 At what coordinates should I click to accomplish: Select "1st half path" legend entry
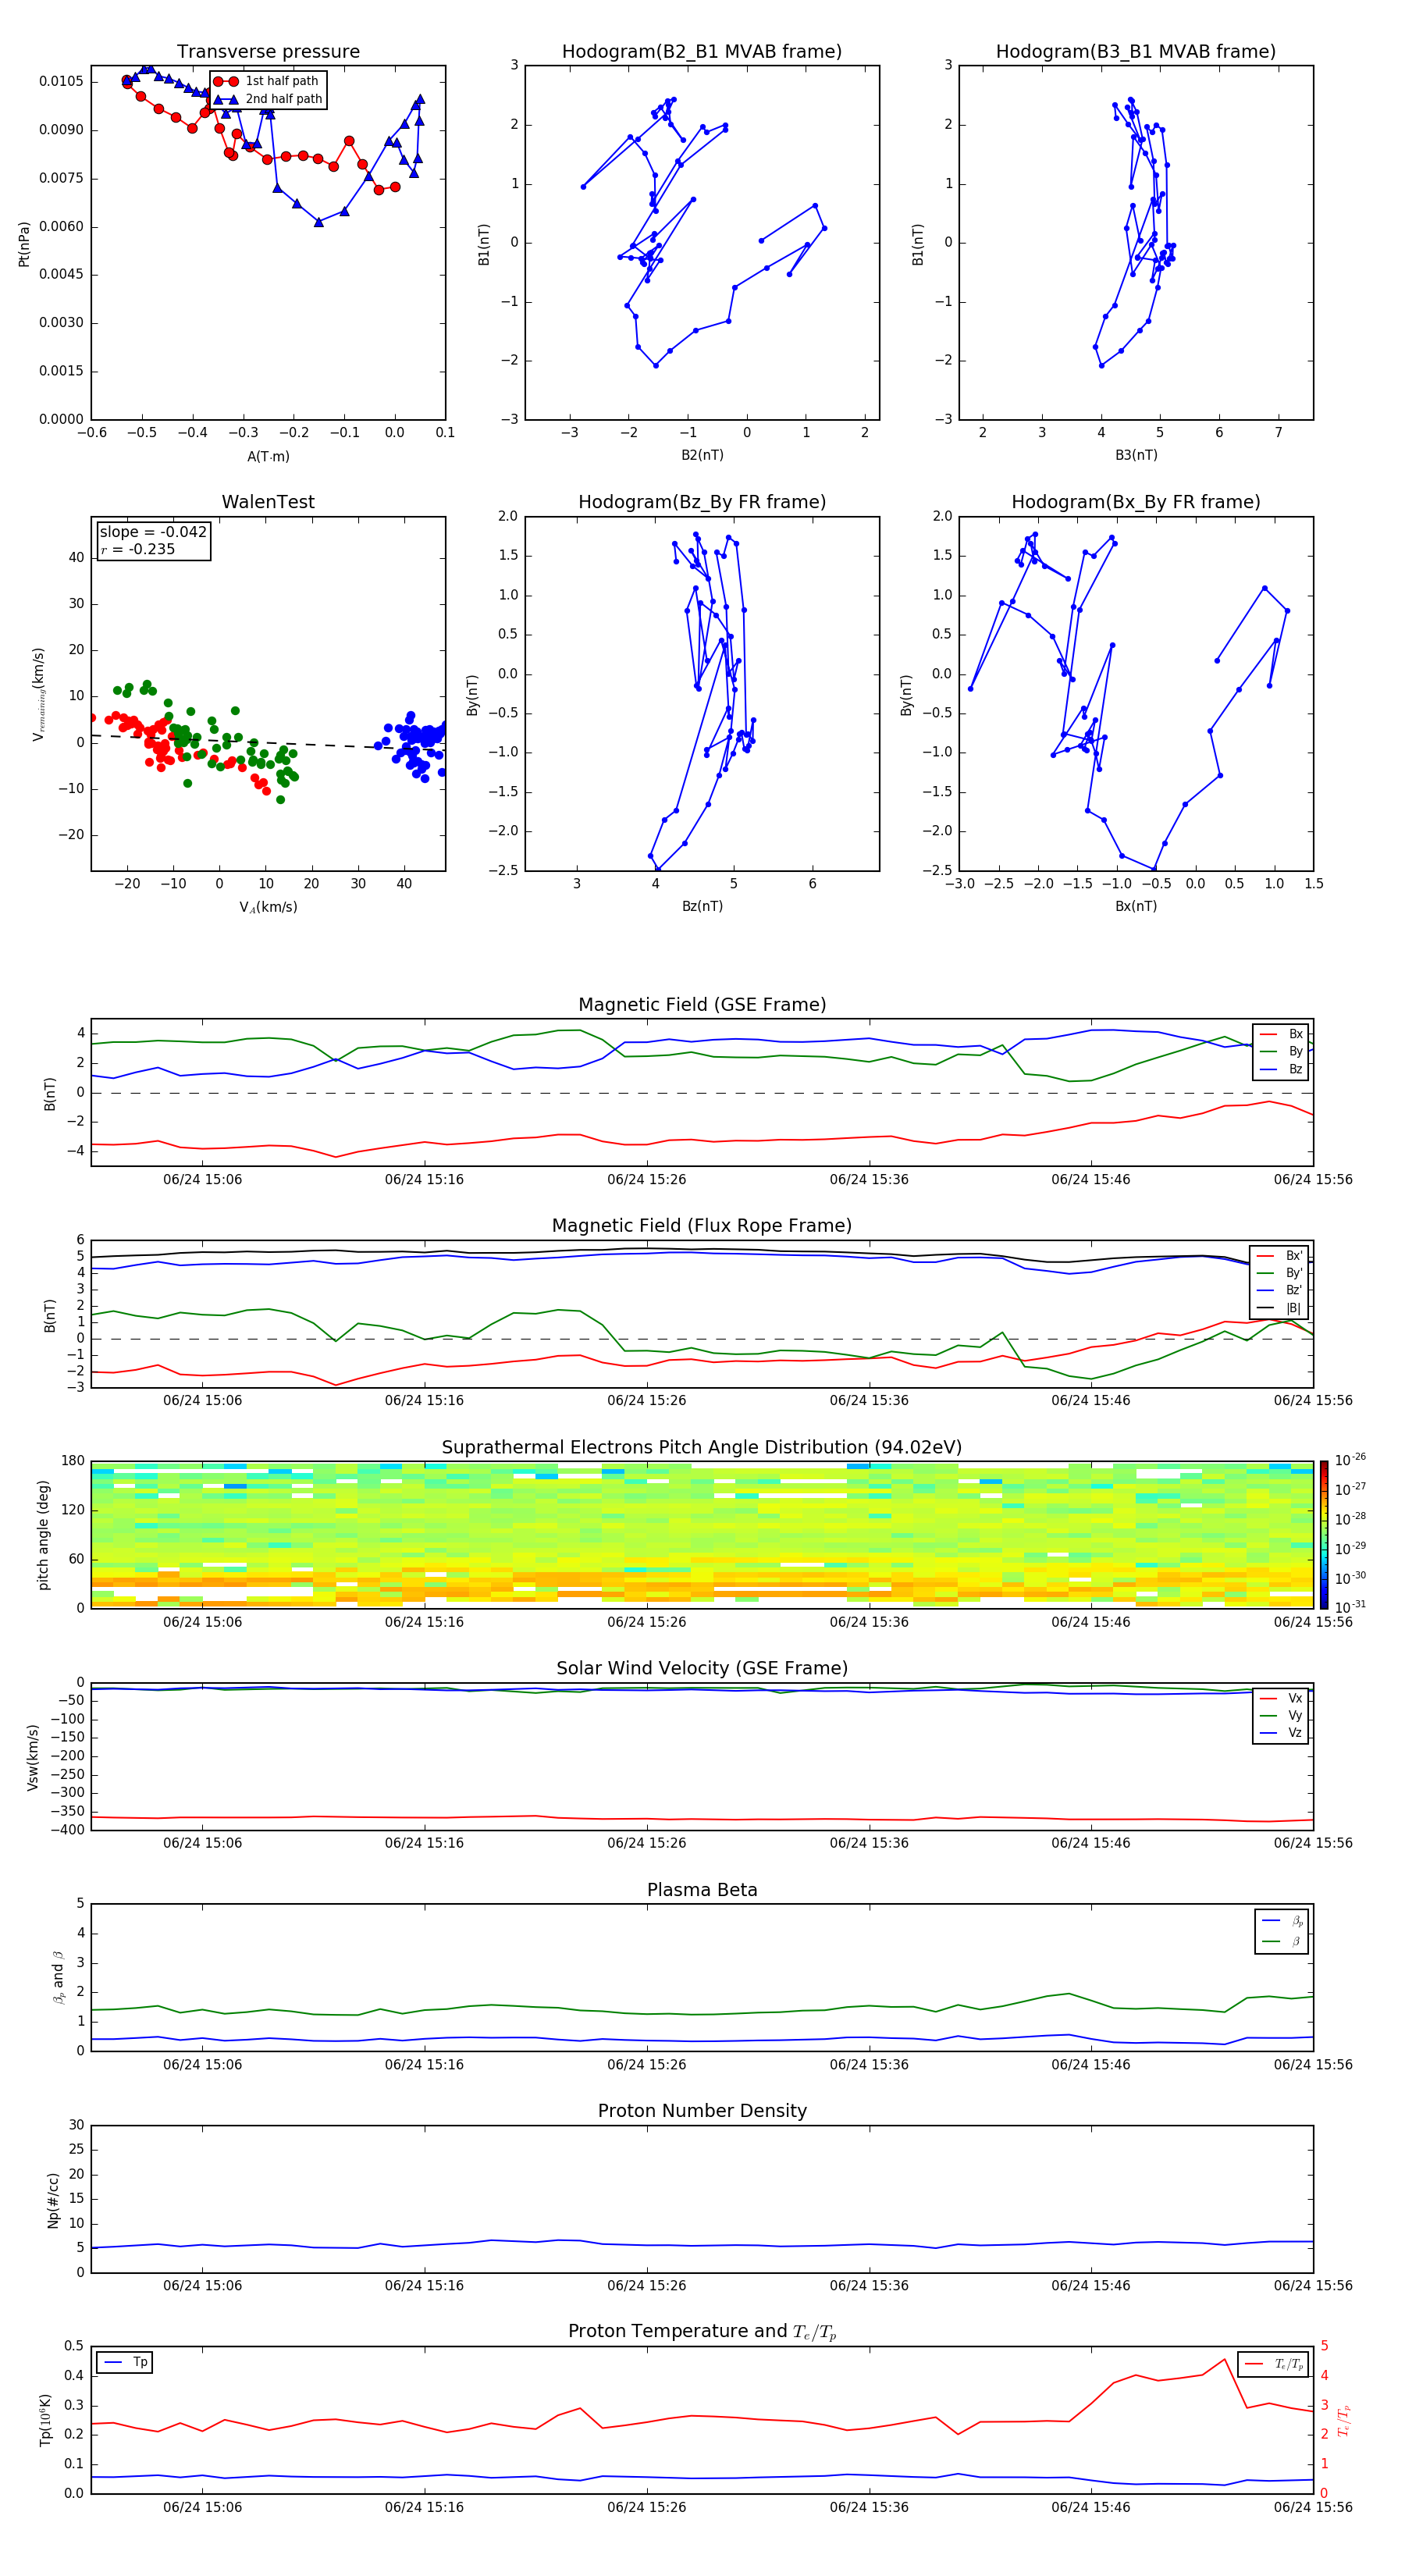click(x=266, y=81)
